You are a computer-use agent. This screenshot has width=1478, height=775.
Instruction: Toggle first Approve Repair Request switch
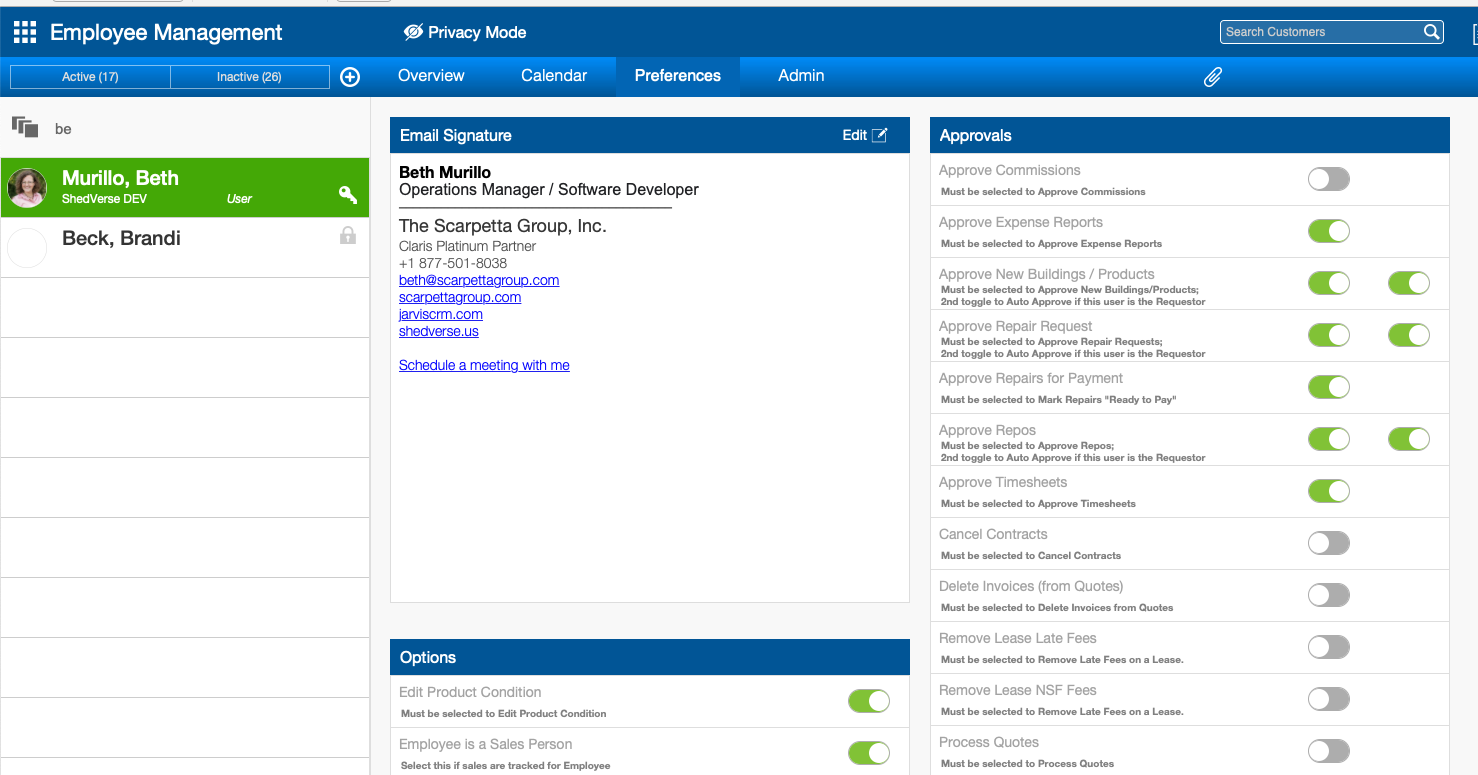click(x=1329, y=335)
